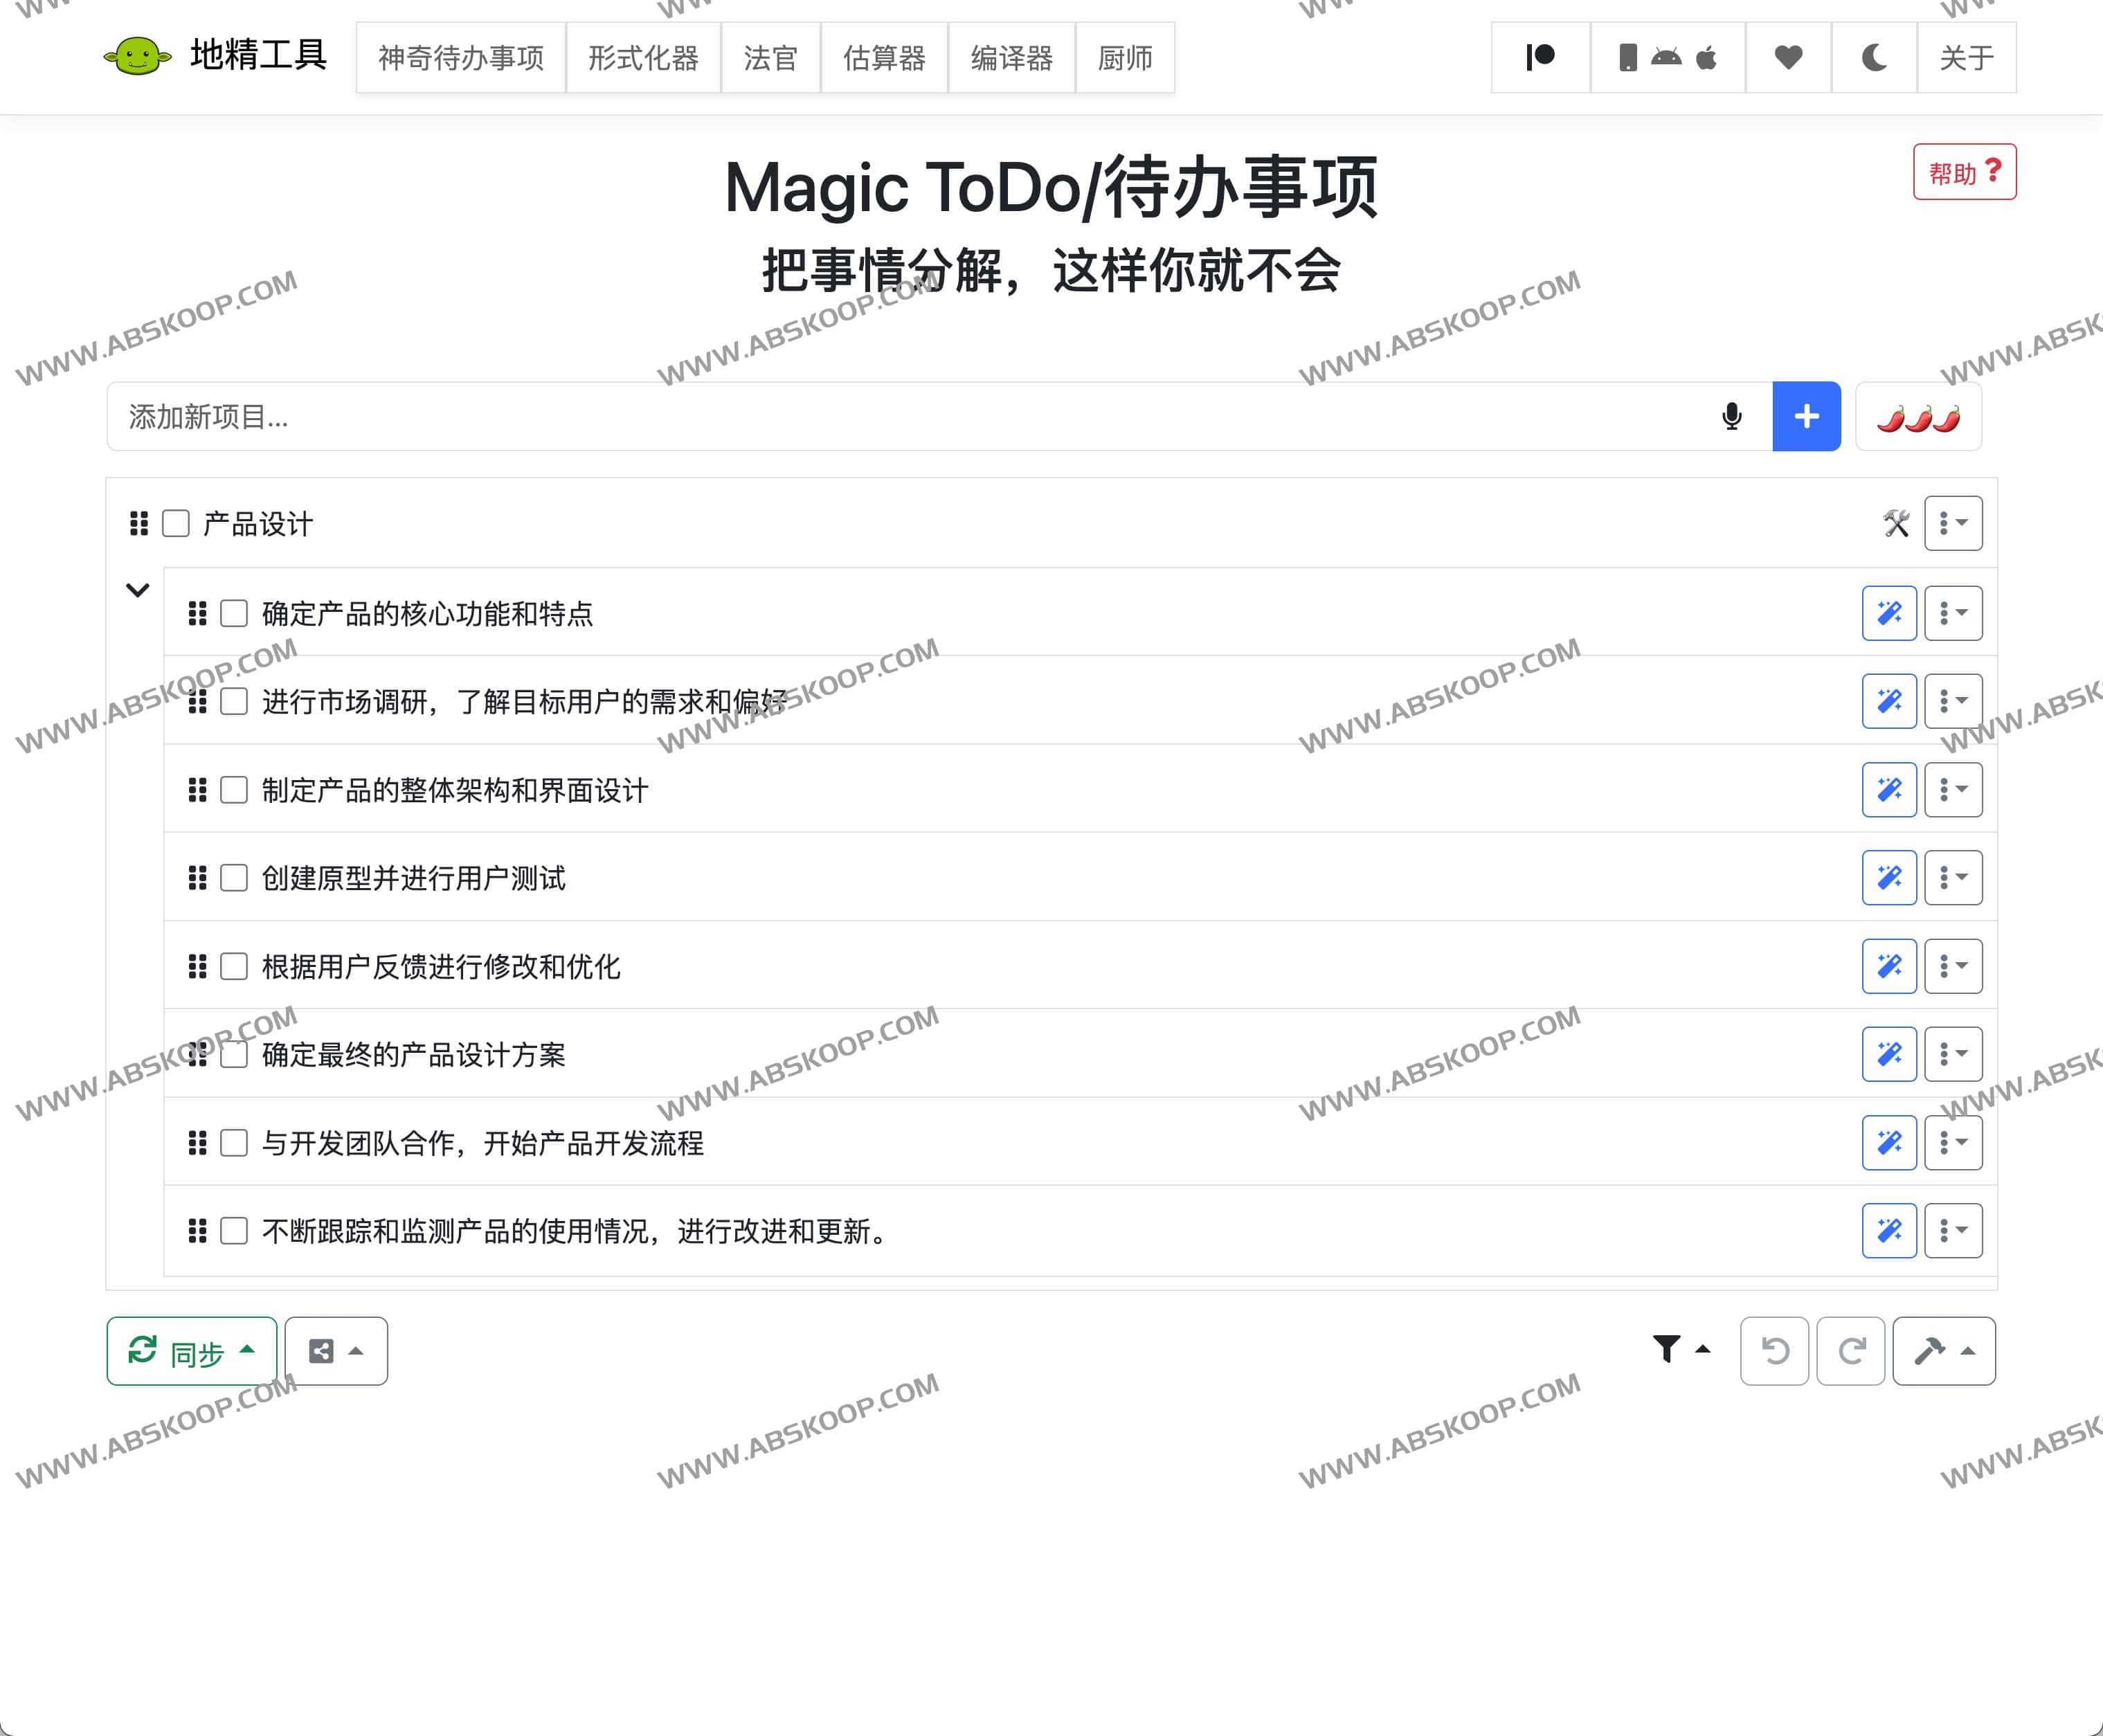Click the heart icon in navbar
The height and width of the screenshot is (1736, 2103).
tap(1788, 58)
